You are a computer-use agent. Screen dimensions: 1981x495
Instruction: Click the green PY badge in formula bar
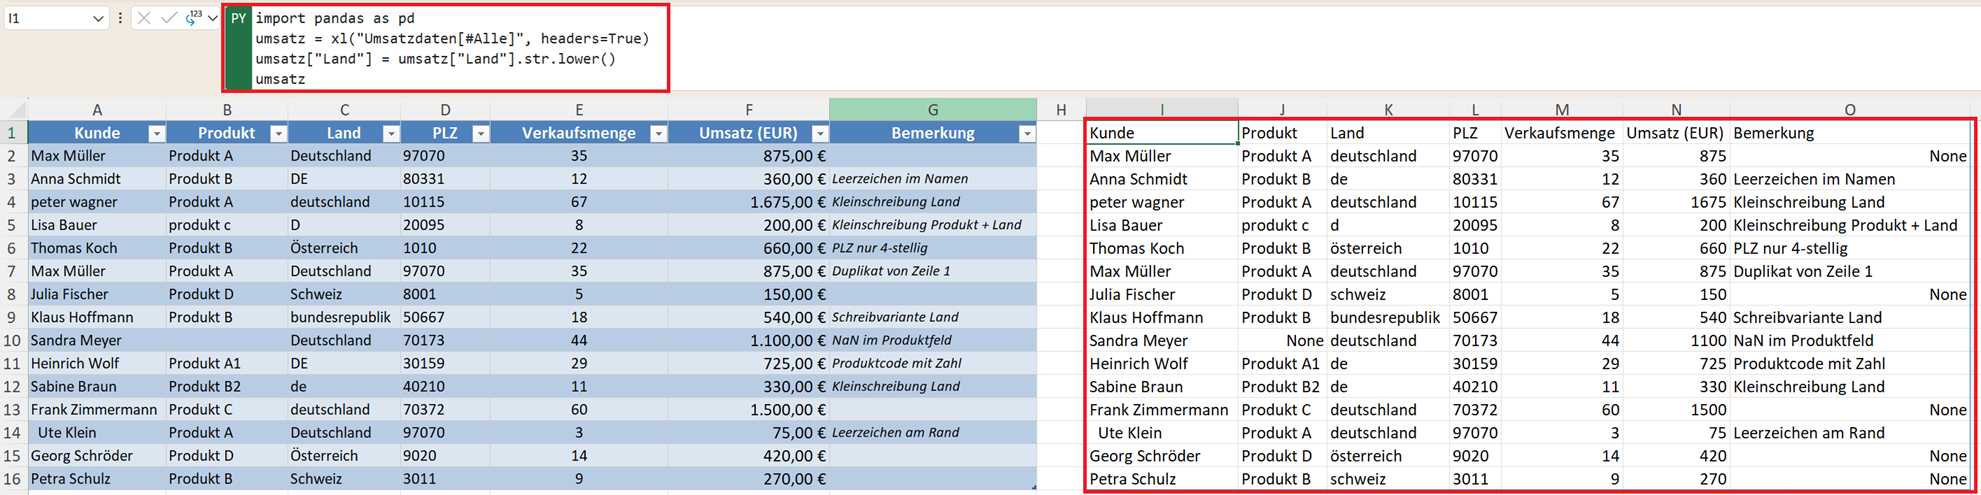point(238,18)
